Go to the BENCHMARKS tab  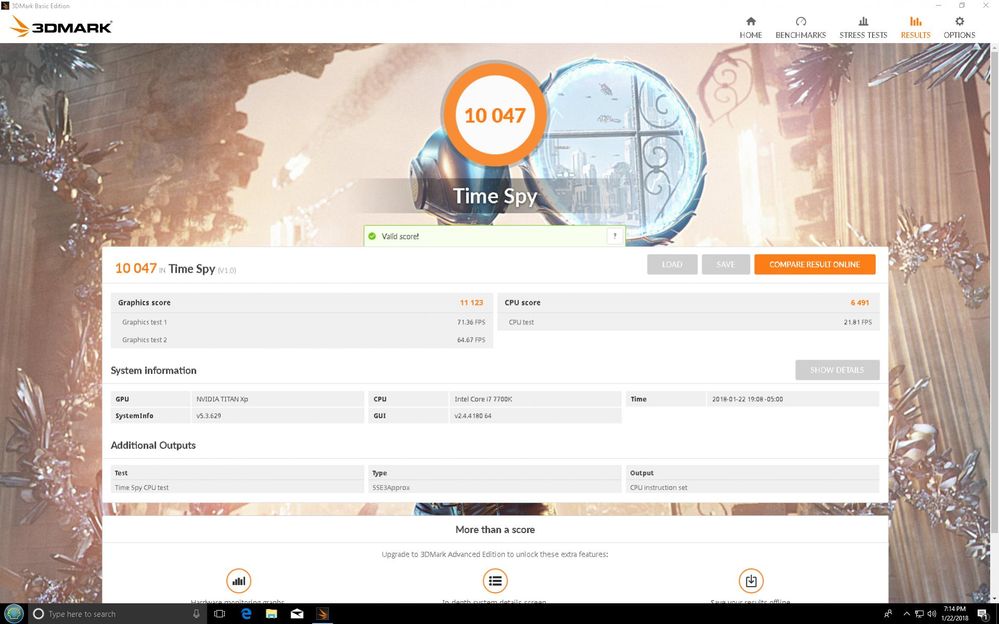click(800, 27)
